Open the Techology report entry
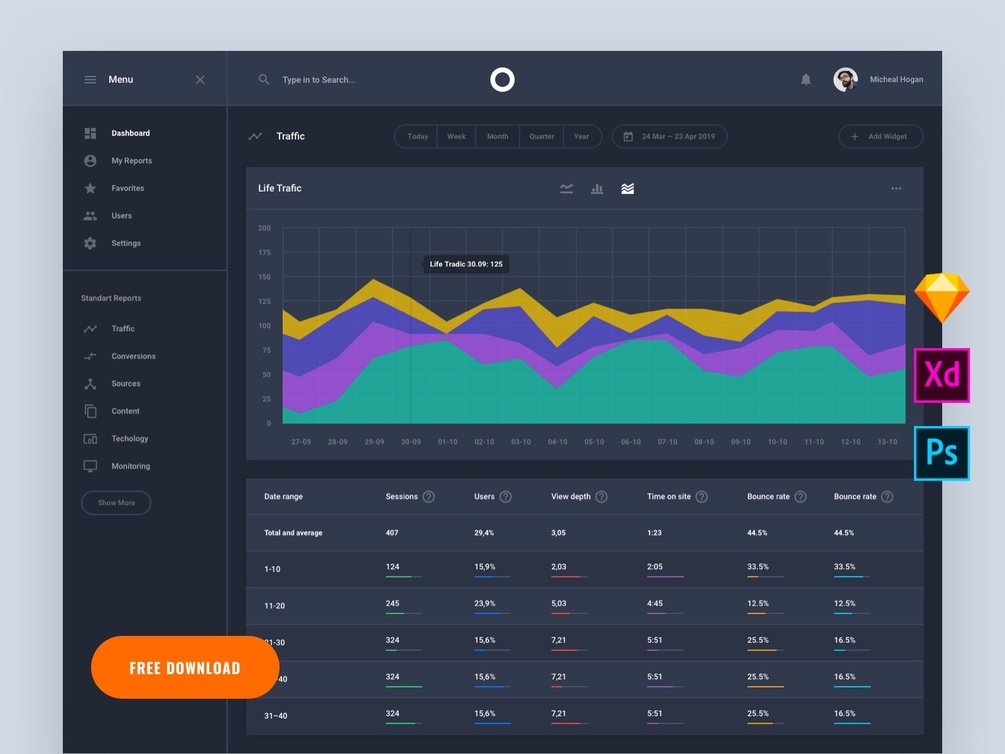This screenshot has width=1005, height=754. 129,439
